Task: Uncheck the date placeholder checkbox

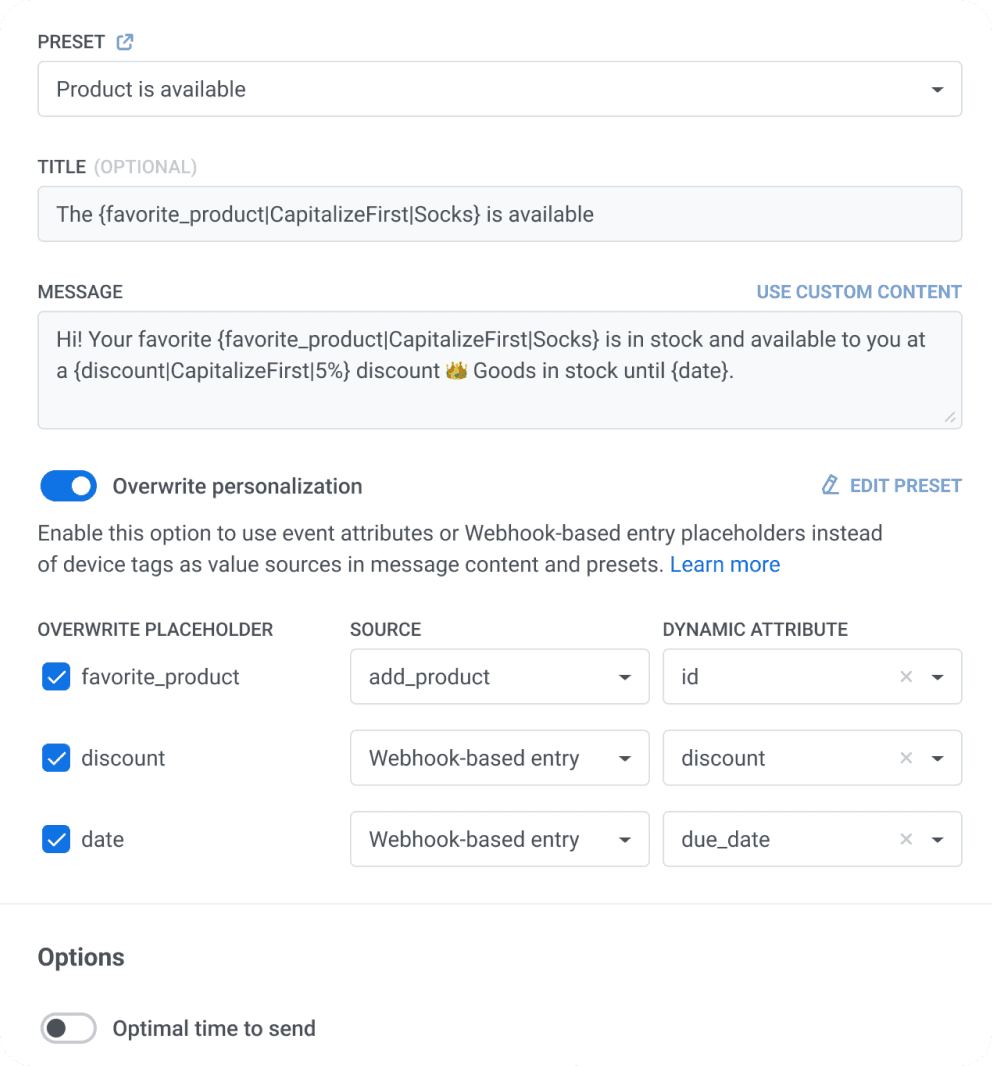Action: pos(56,839)
